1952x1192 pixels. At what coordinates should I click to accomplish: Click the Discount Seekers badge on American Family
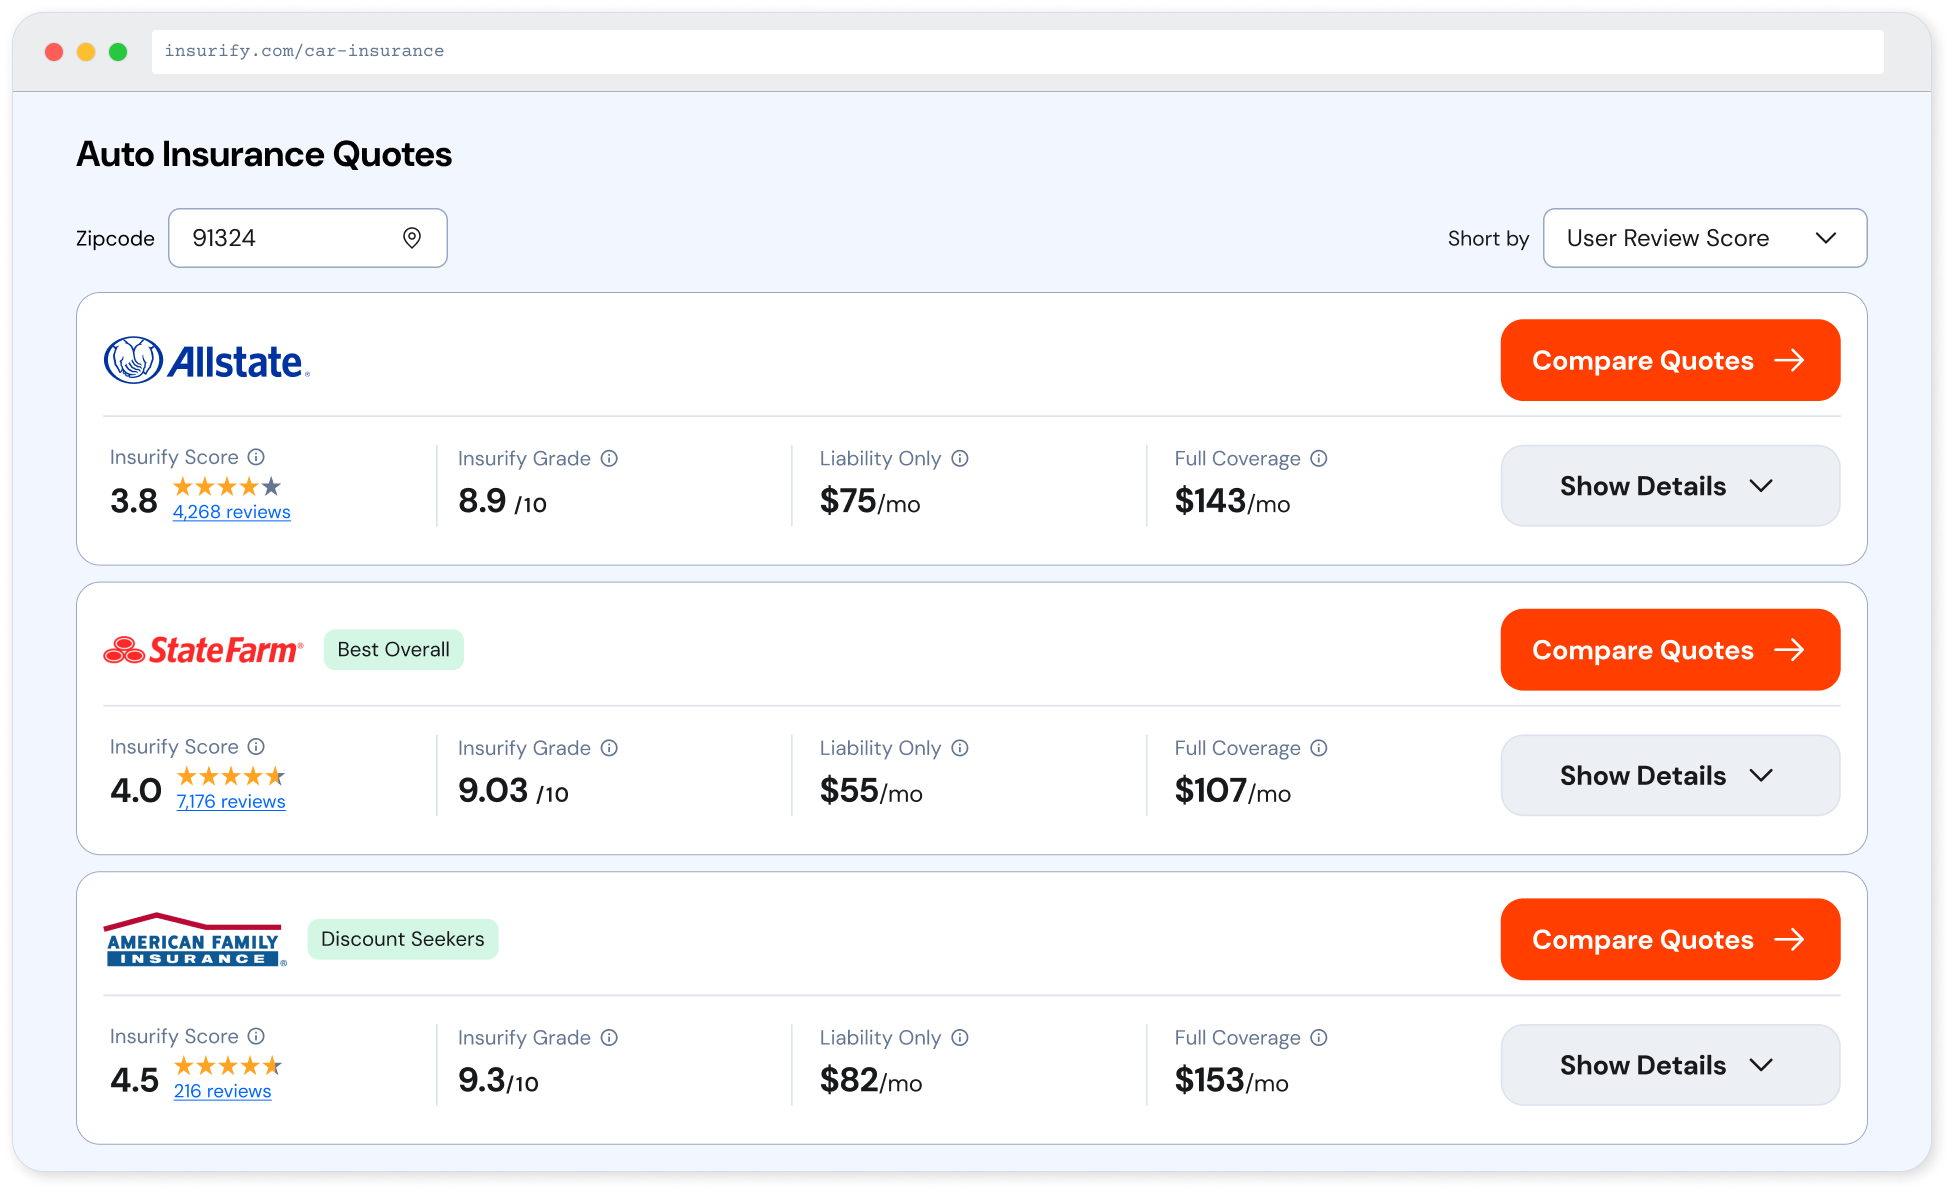[x=402, y=939]
